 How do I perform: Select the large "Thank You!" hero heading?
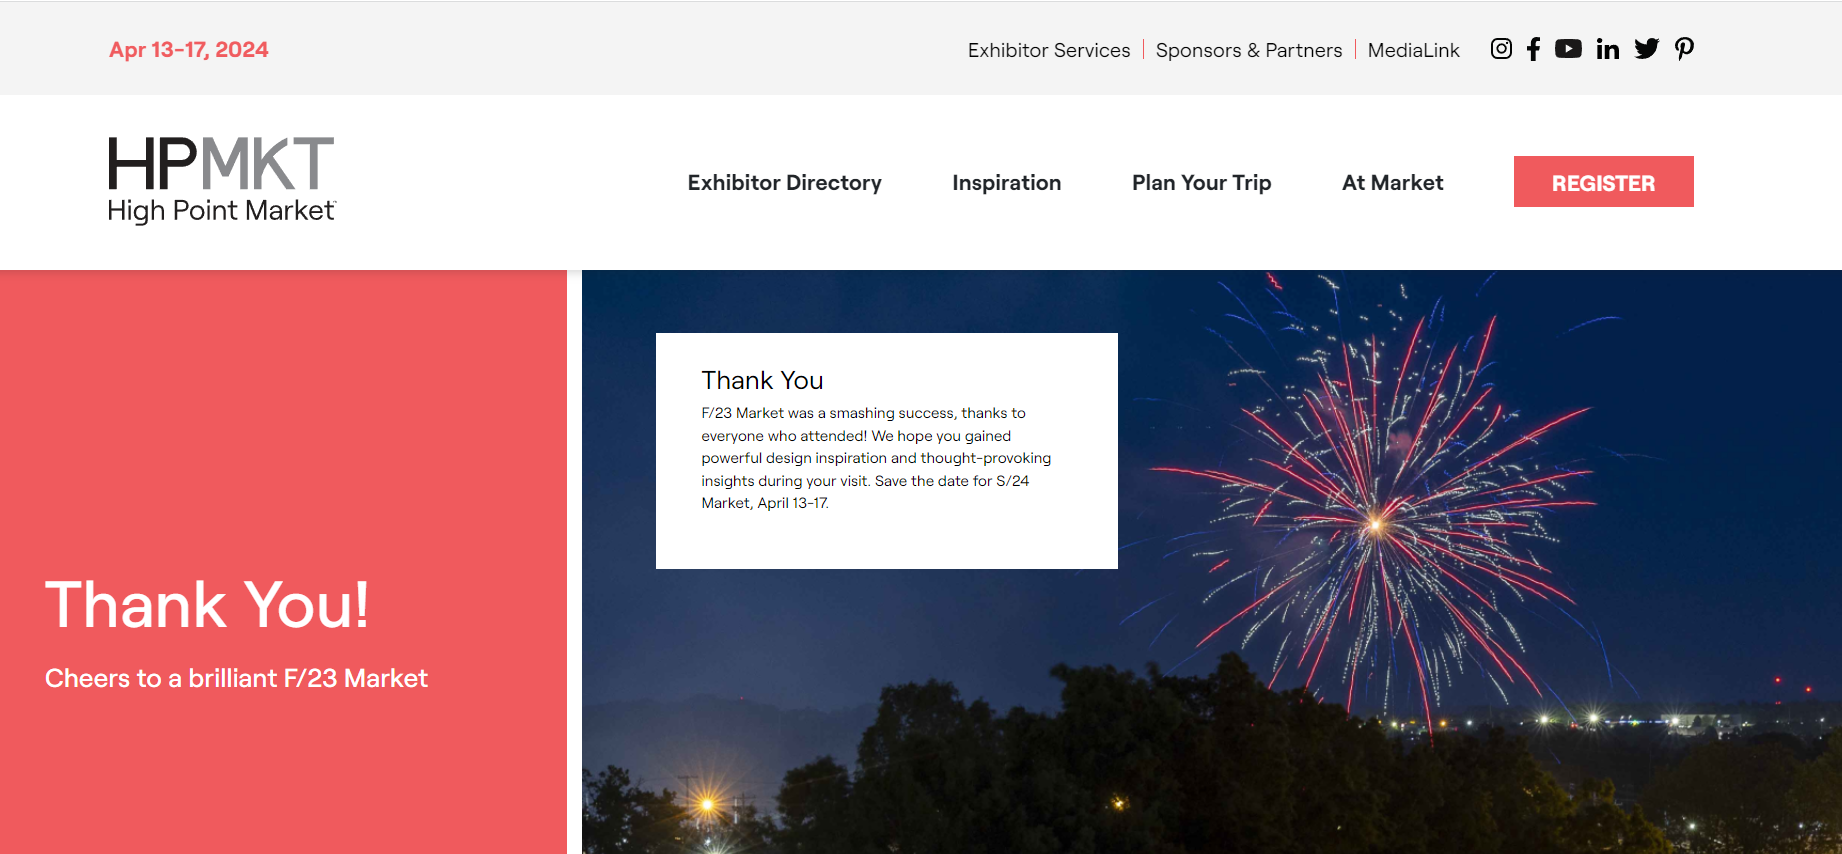click(x=207, y=605)
